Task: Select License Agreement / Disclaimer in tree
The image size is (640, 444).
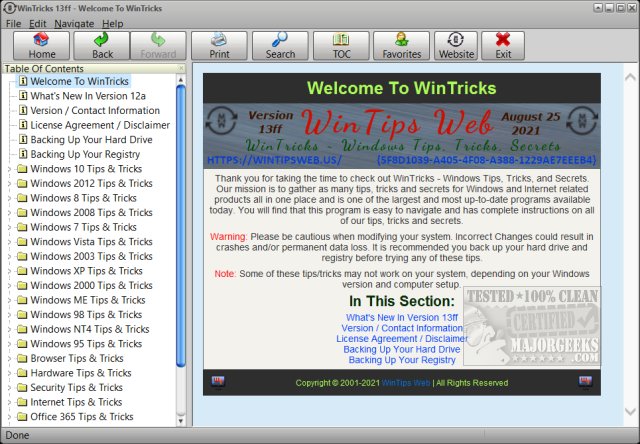Action: (100, 125)
